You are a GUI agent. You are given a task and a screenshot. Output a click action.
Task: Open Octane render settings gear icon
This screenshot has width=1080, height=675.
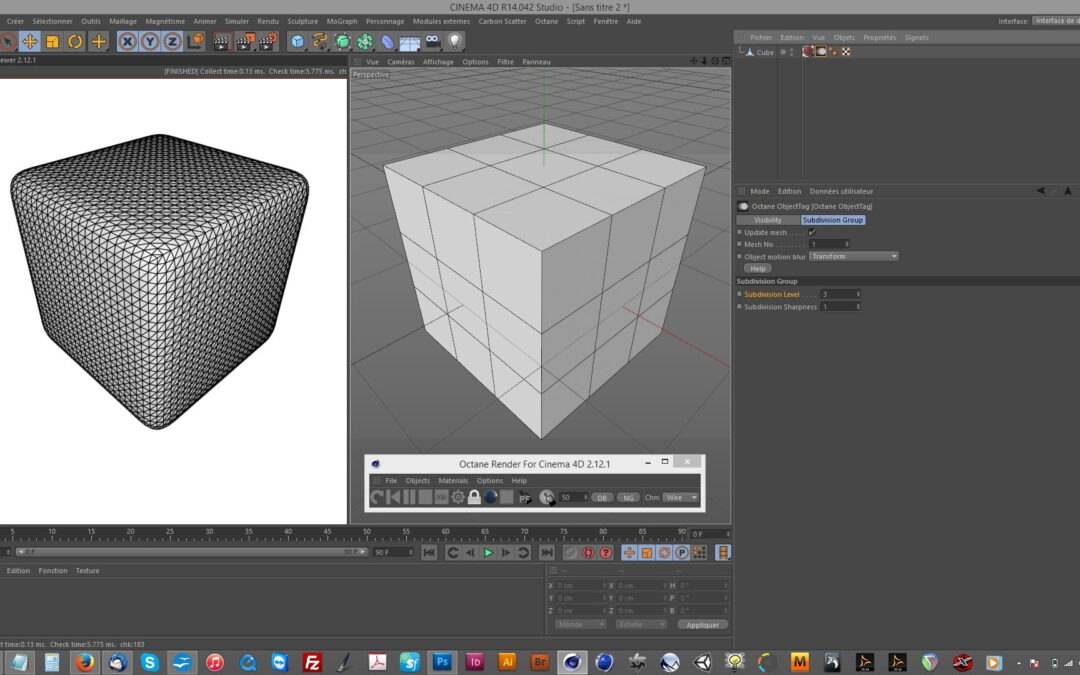pyautogui.click(x=458, y=497)
